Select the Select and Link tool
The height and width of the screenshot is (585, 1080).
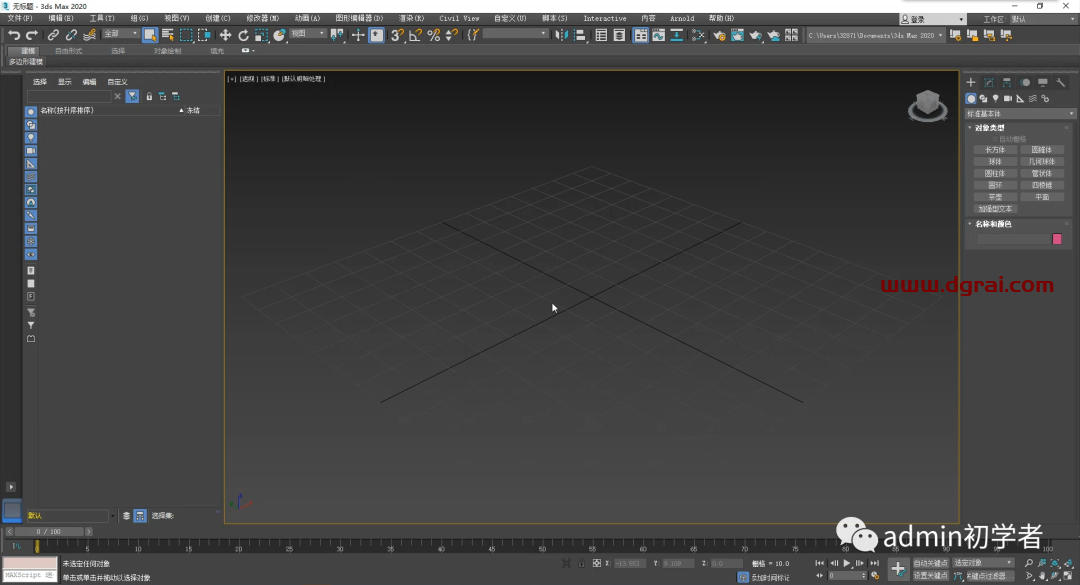53,35
